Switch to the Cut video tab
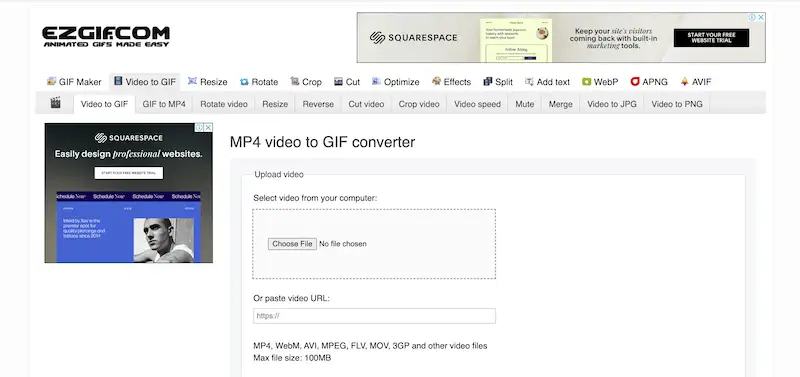 [x=366, y=104]
